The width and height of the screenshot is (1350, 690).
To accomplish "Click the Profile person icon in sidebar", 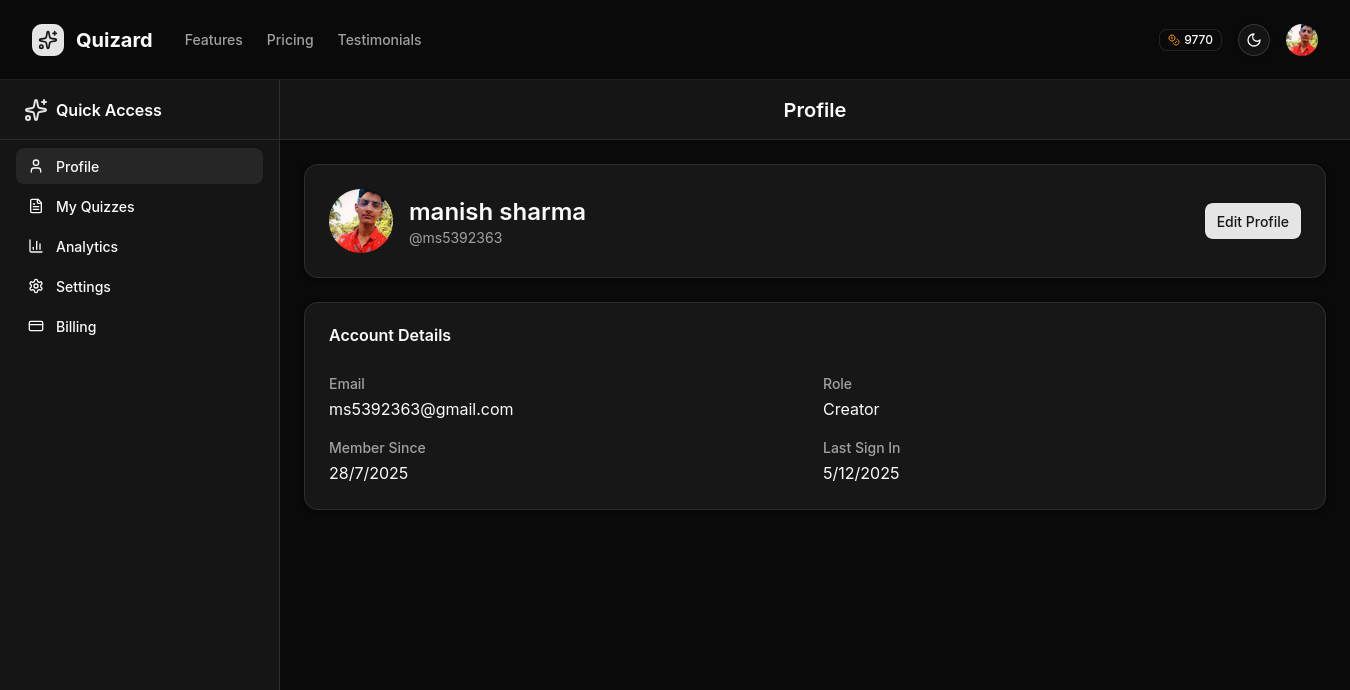I will 36,166.
